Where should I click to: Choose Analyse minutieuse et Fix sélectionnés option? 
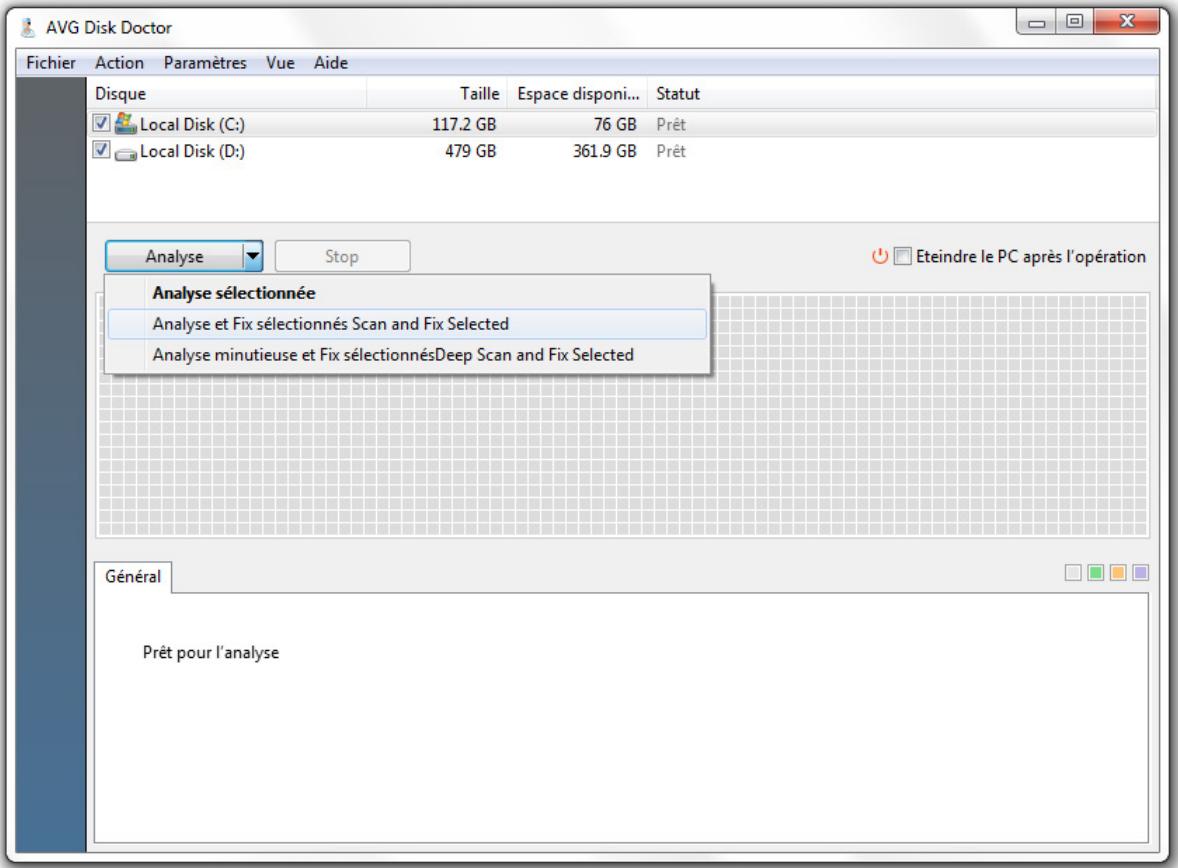click(406, 355)
